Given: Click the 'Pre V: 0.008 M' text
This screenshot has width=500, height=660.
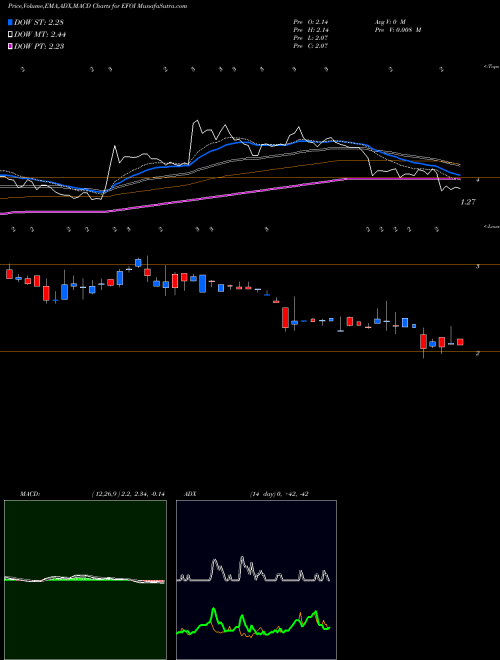Looking at the screenshot, I should 397,30.
